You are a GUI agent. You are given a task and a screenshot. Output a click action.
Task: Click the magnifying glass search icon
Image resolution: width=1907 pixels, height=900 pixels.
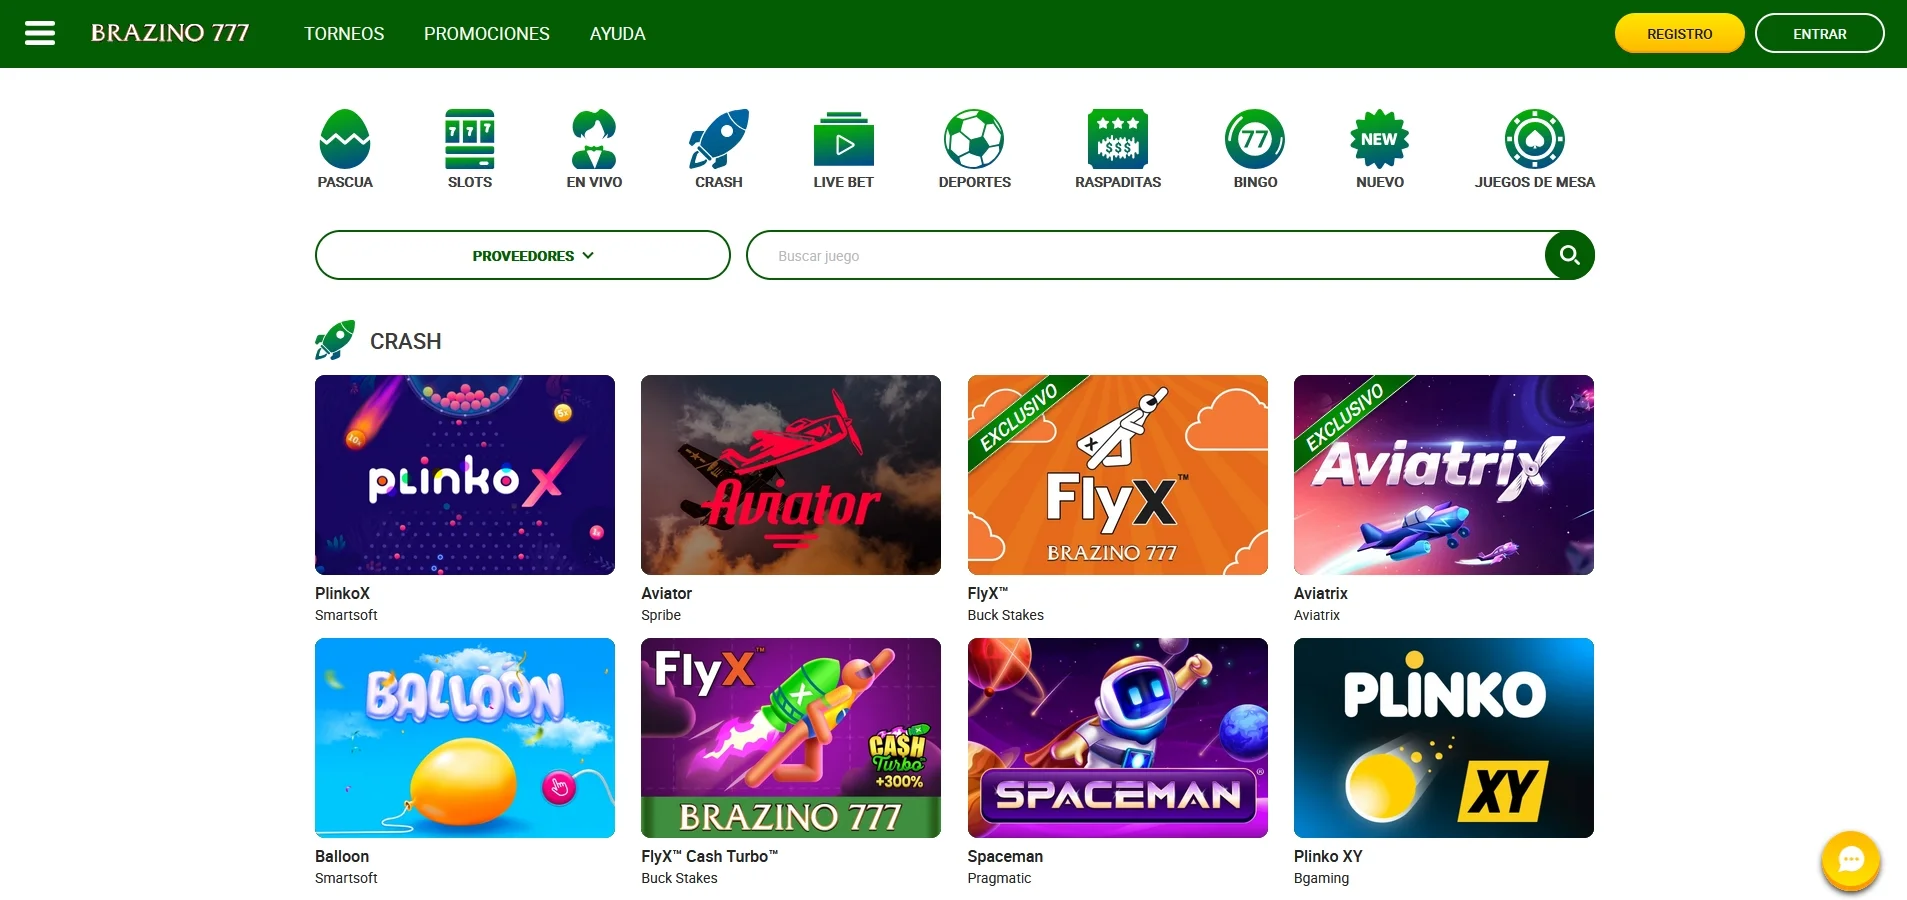click(1568, 255)
